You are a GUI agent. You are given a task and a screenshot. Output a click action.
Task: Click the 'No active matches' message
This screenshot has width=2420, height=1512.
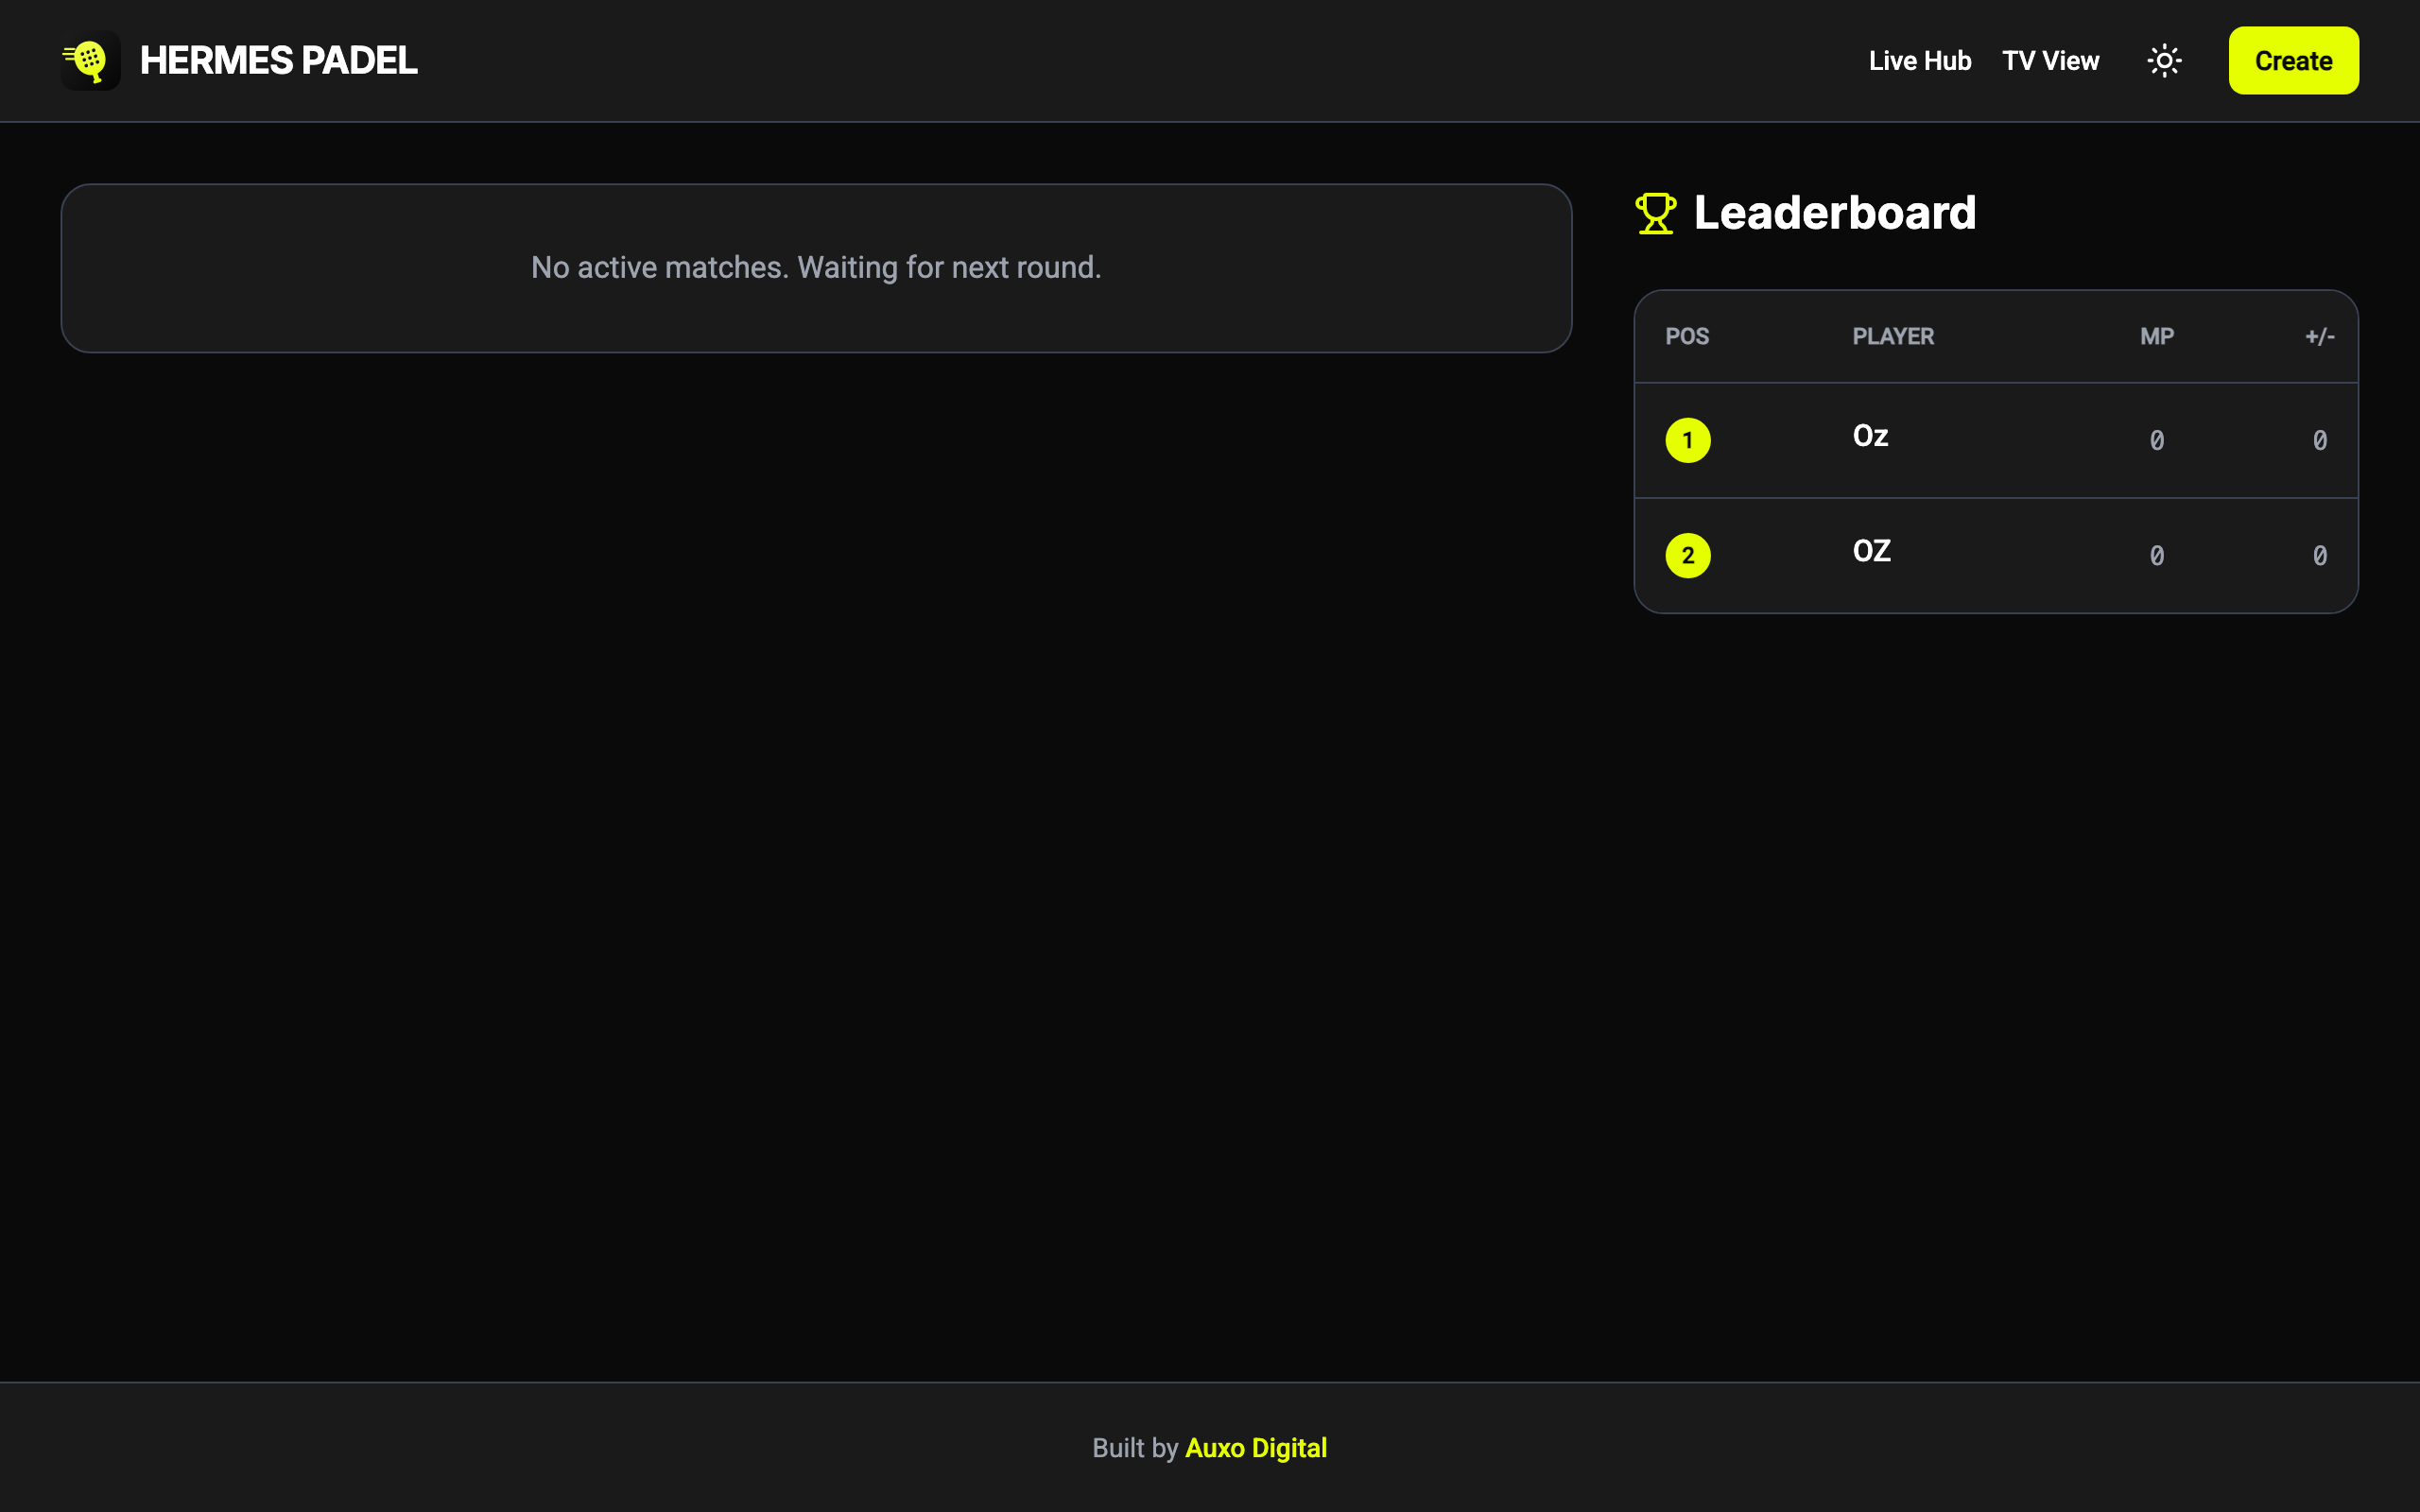tap(816, 267)
